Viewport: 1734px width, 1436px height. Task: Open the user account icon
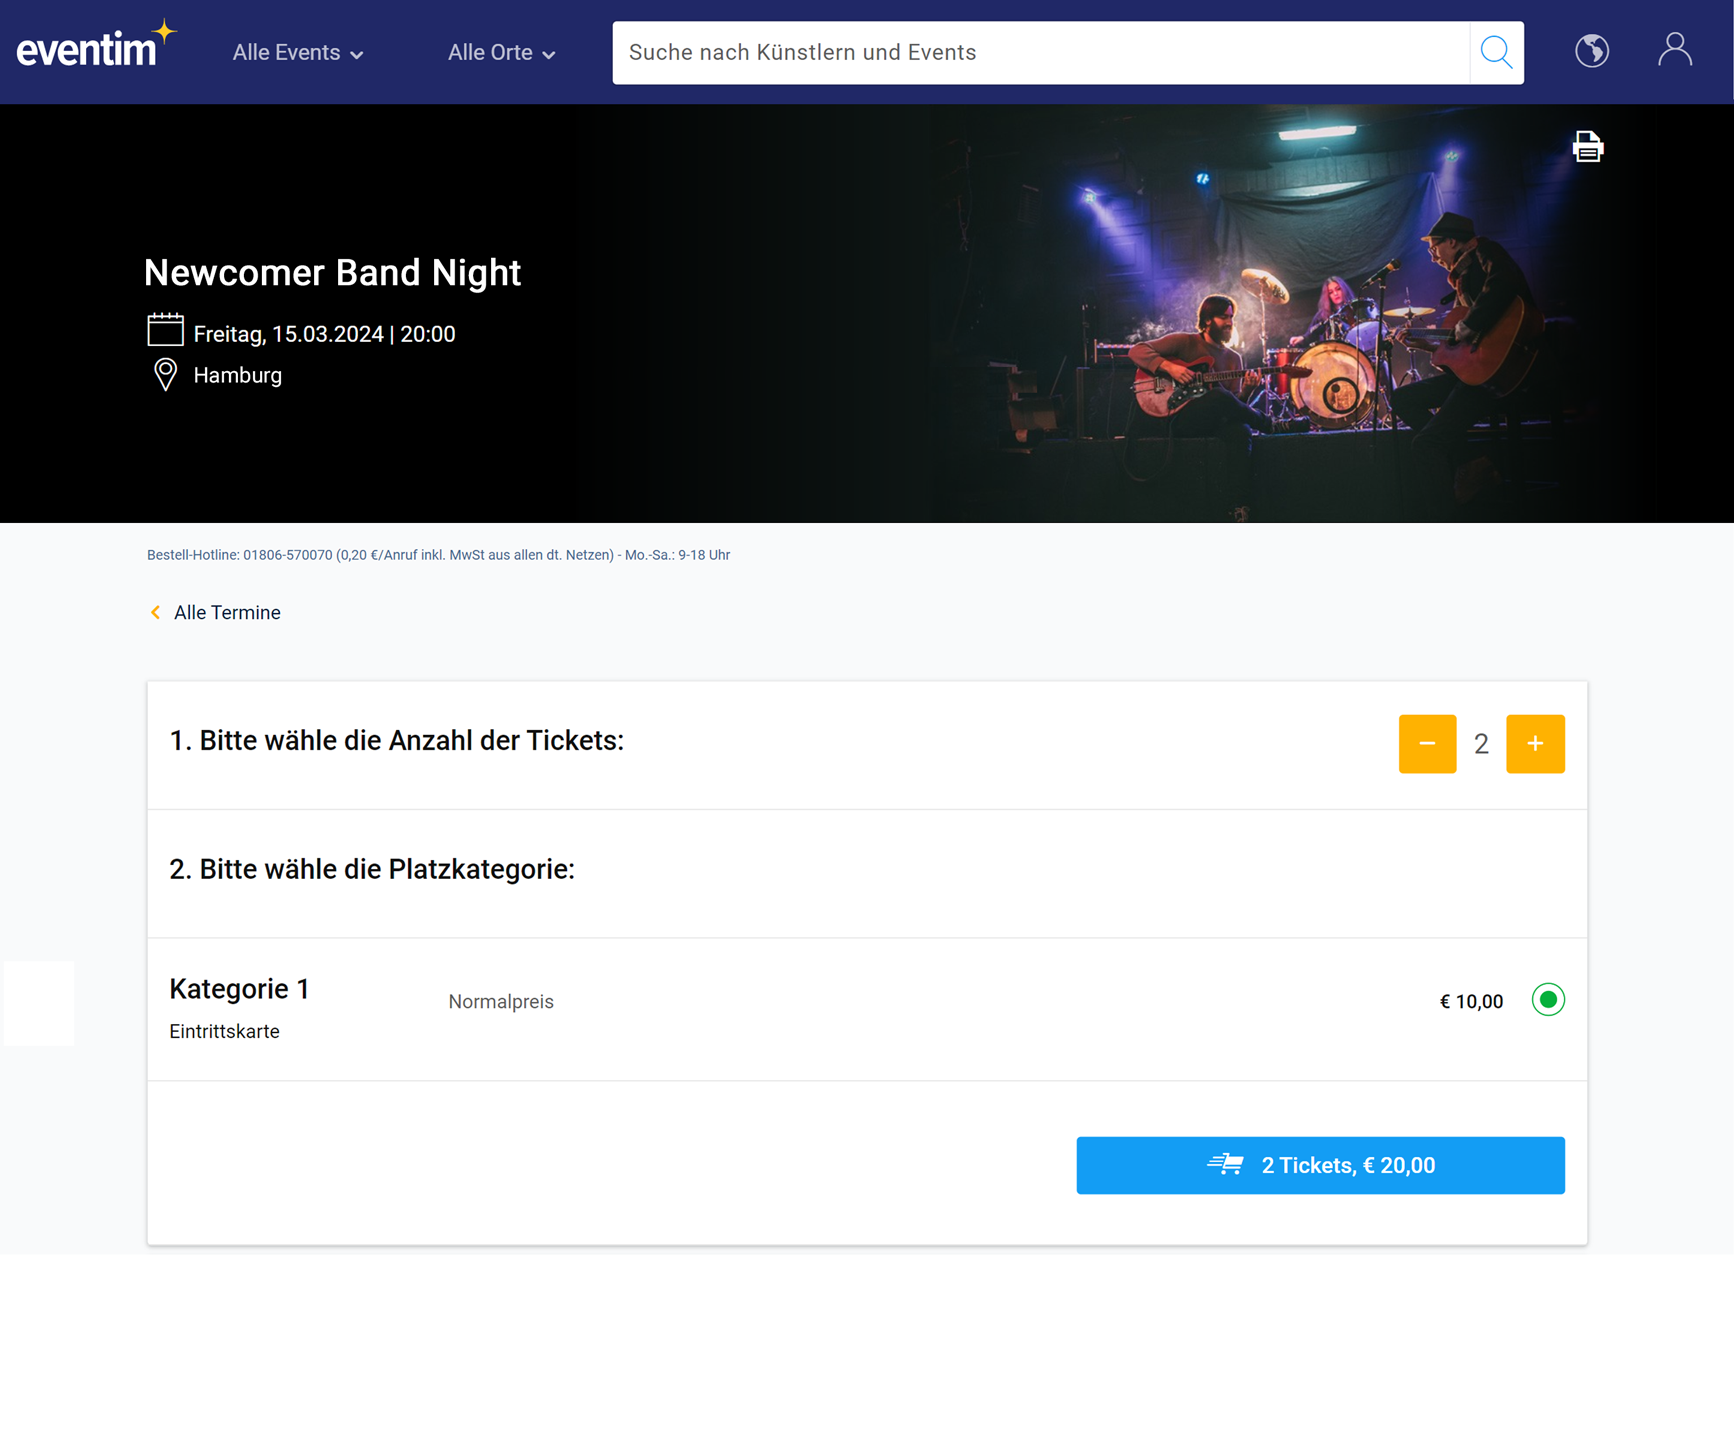click(x=1674, y=50)
